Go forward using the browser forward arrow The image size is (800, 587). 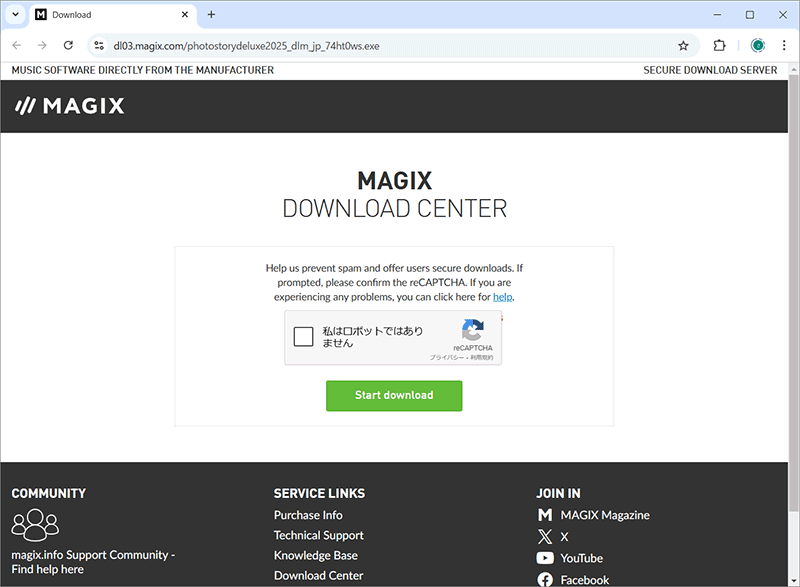(42, 45)
